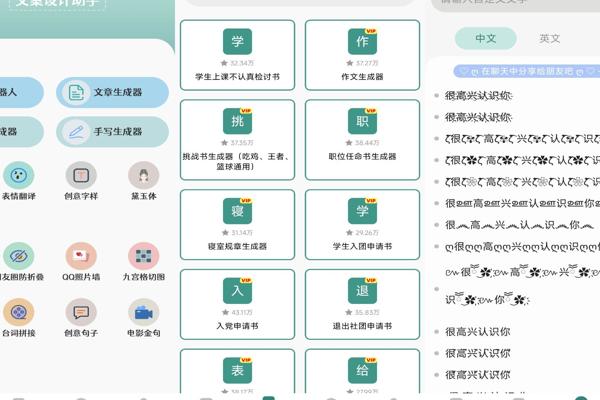Tap the 创意字样 icon
The width and height of the screenshot is (600, 400).
click(x=81, y=175)
